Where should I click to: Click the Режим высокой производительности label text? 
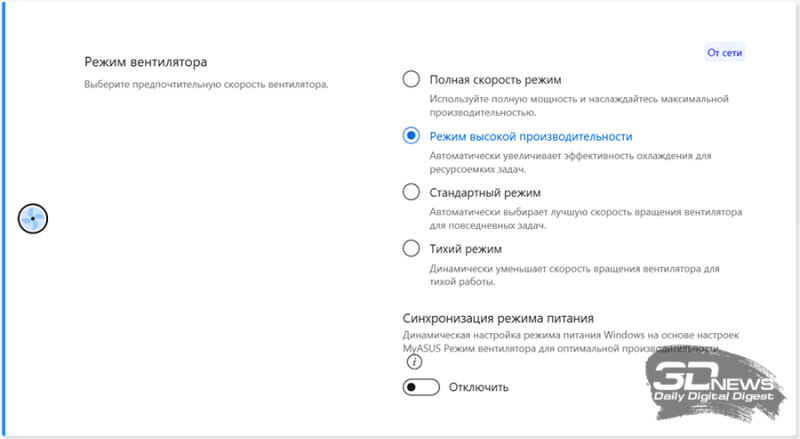point(530,136)
